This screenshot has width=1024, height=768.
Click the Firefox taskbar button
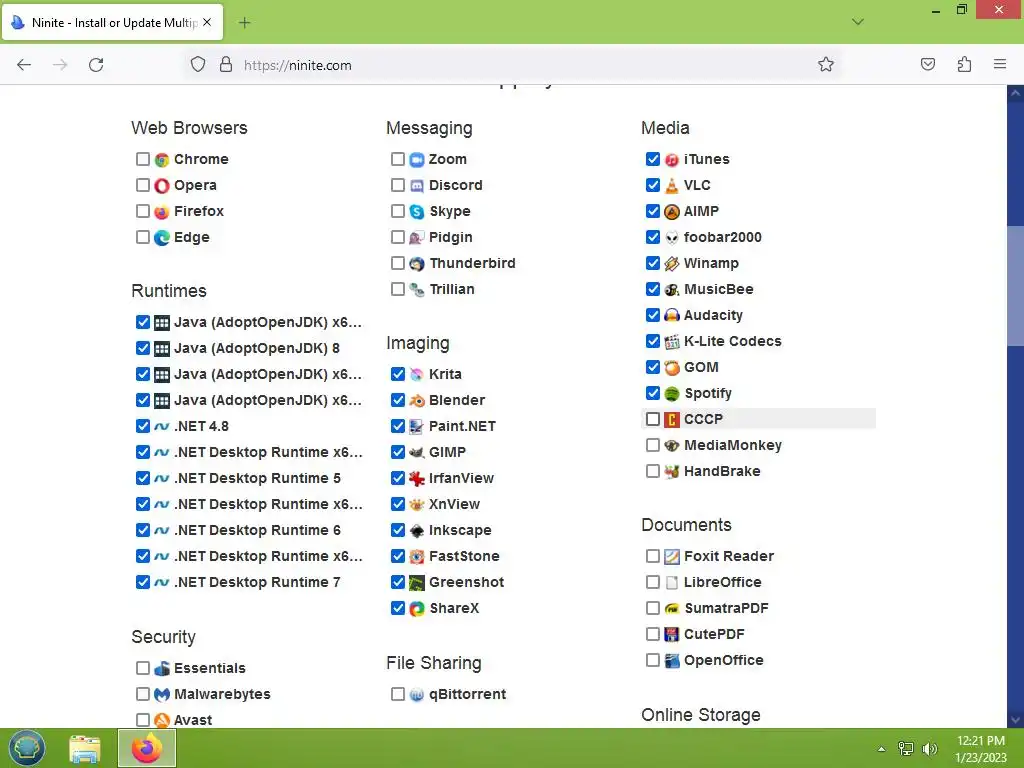click(x=146, y=748)
